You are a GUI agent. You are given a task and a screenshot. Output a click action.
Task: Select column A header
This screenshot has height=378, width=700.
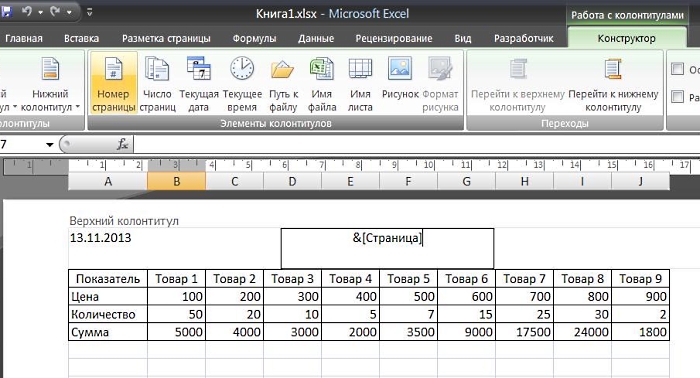click(108, 182)
